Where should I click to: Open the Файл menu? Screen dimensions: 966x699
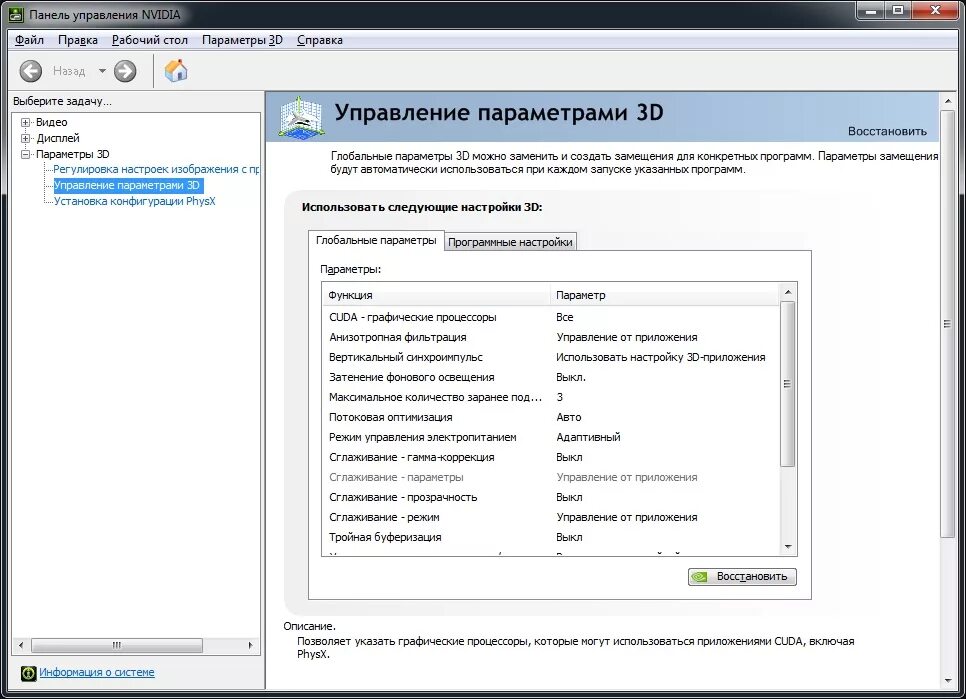(29, 40)
